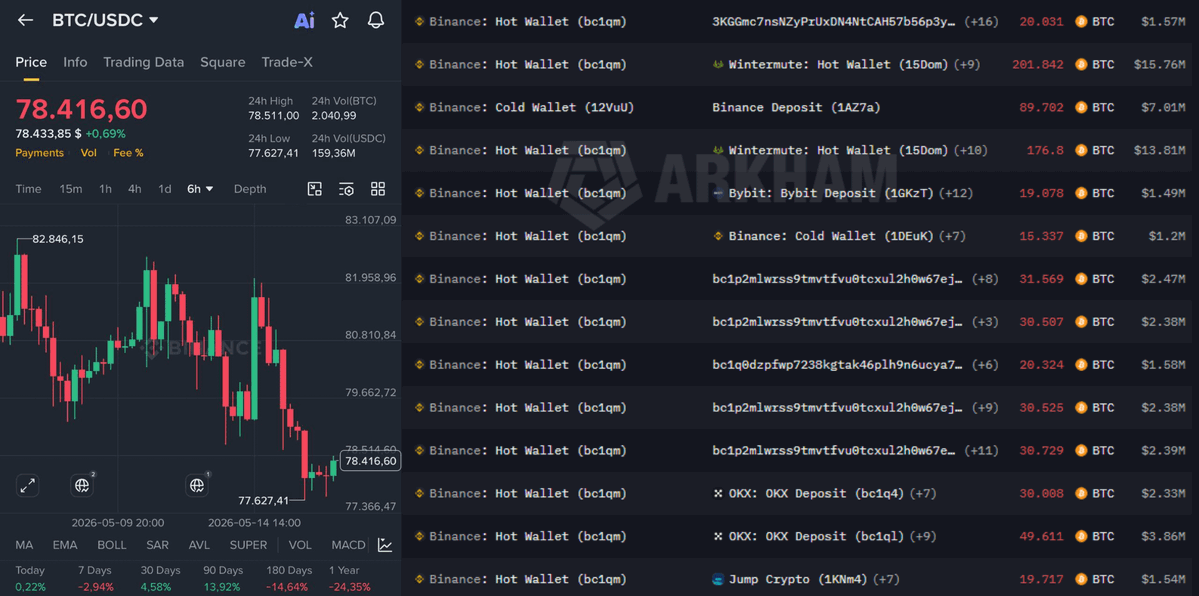
Task: Click the current price tag 78.416,60 on chart axis
Action: [371, 461]
